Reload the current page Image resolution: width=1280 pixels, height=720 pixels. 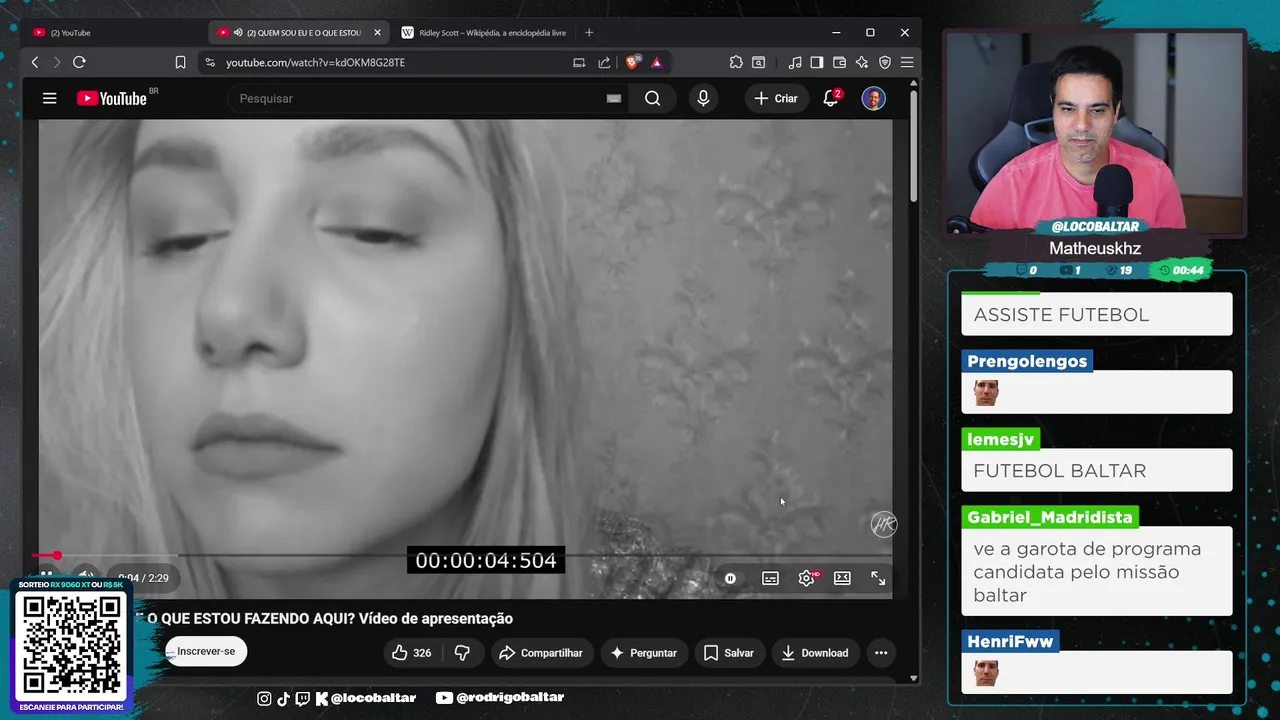click(x=79, y=62)
